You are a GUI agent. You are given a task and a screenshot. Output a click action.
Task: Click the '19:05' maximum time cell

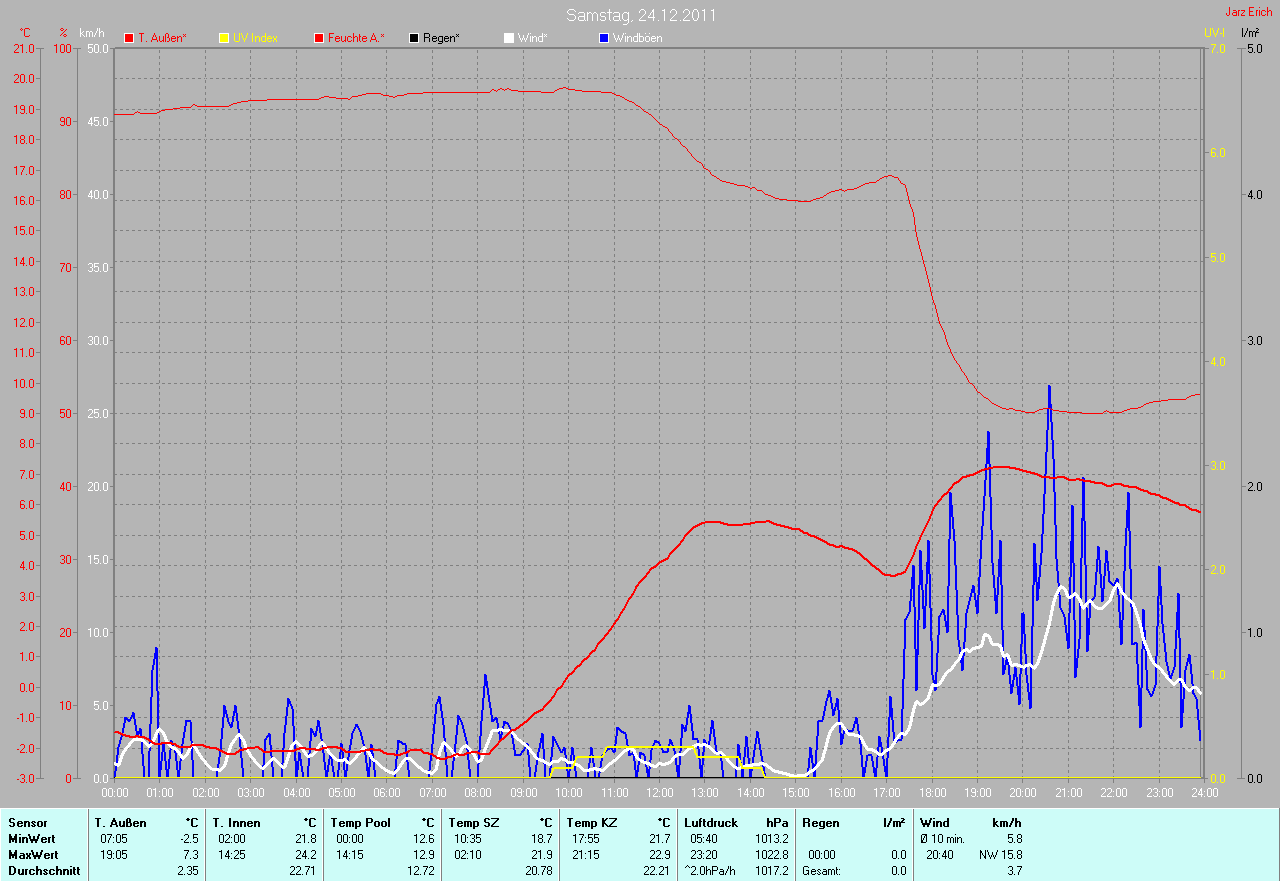tap(112, 855)
